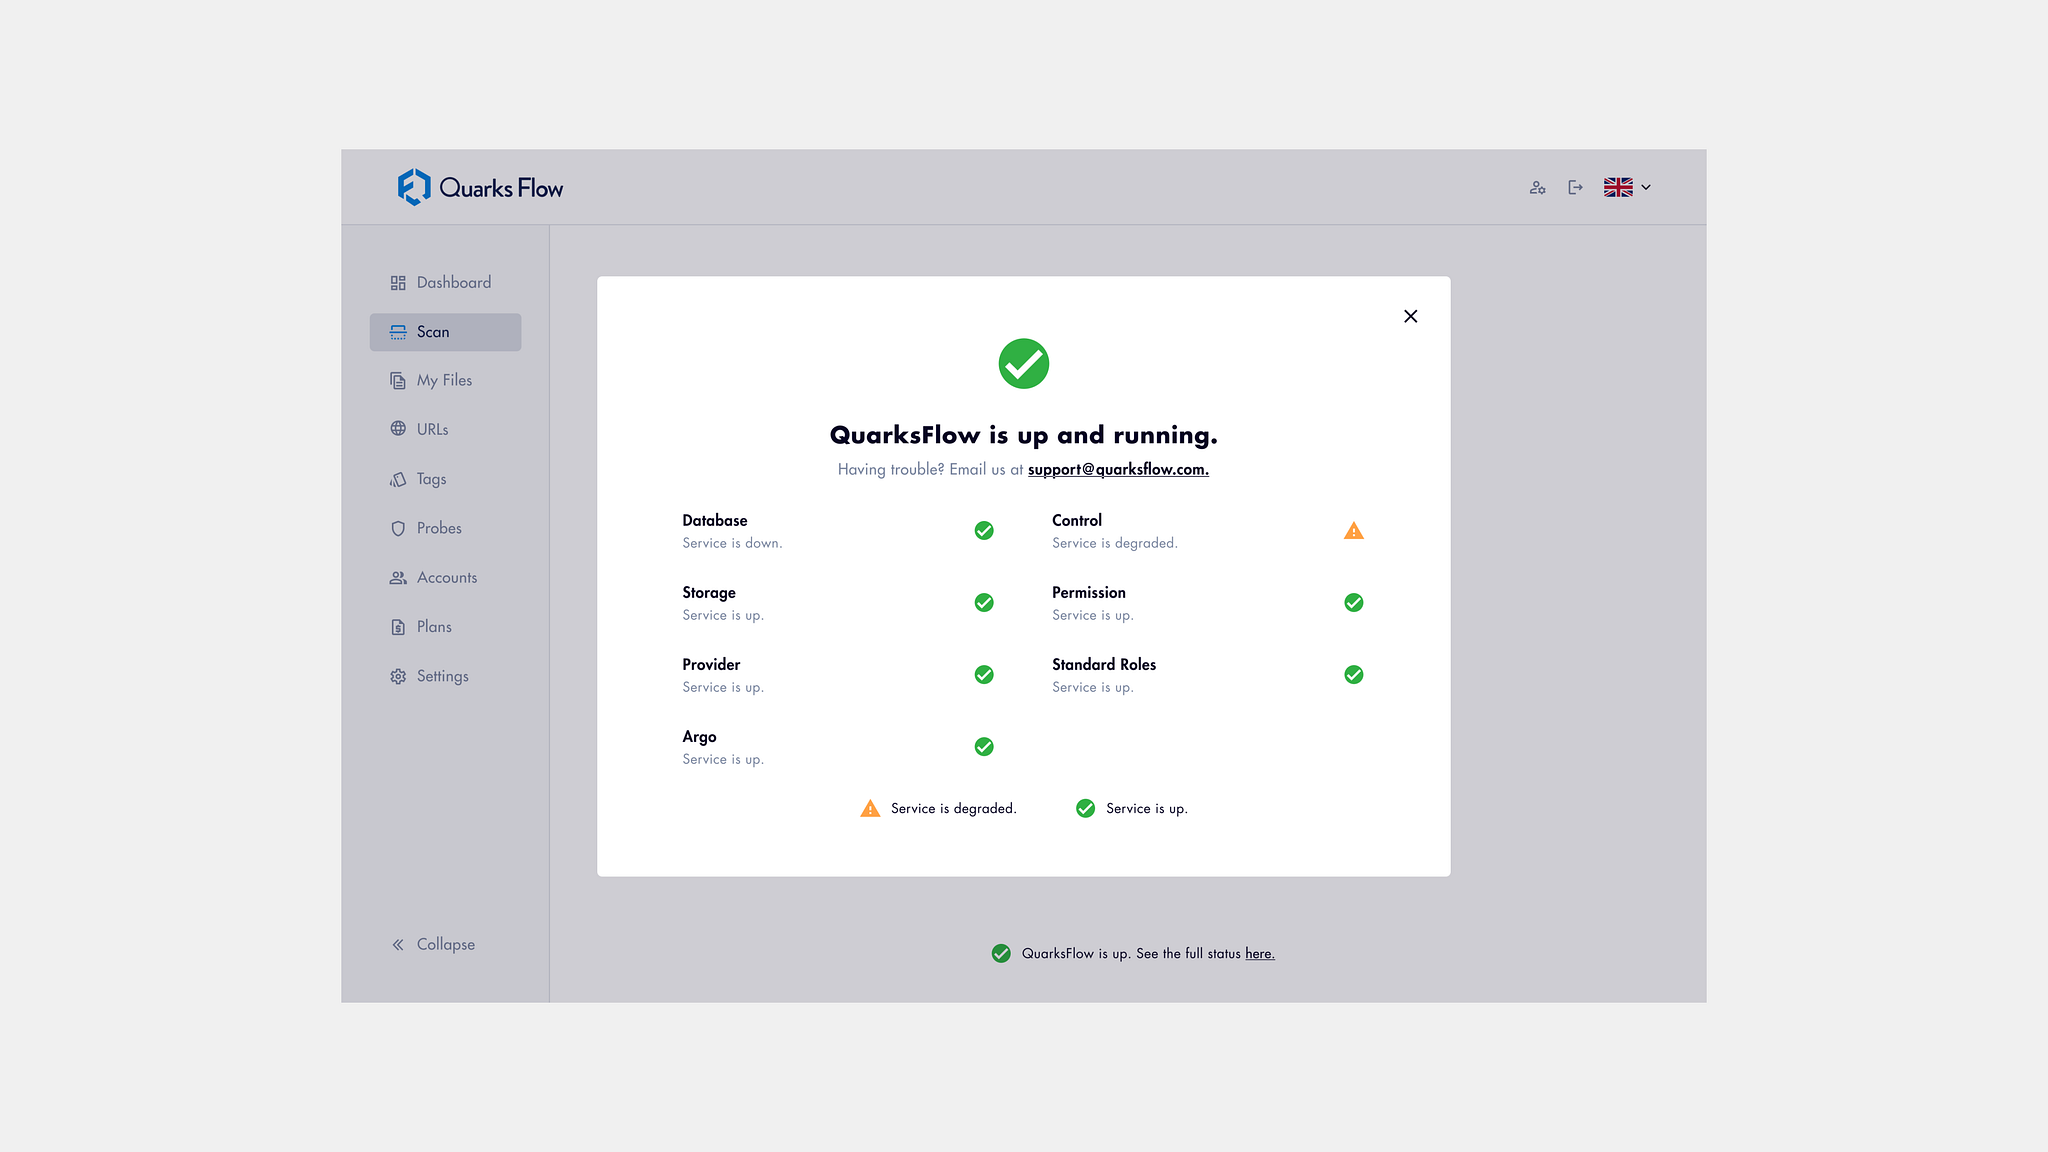Image resolution: width=2048 pixels, height=1152 pixels.
Task: View the Plans page
Action: tap(434, 626)
